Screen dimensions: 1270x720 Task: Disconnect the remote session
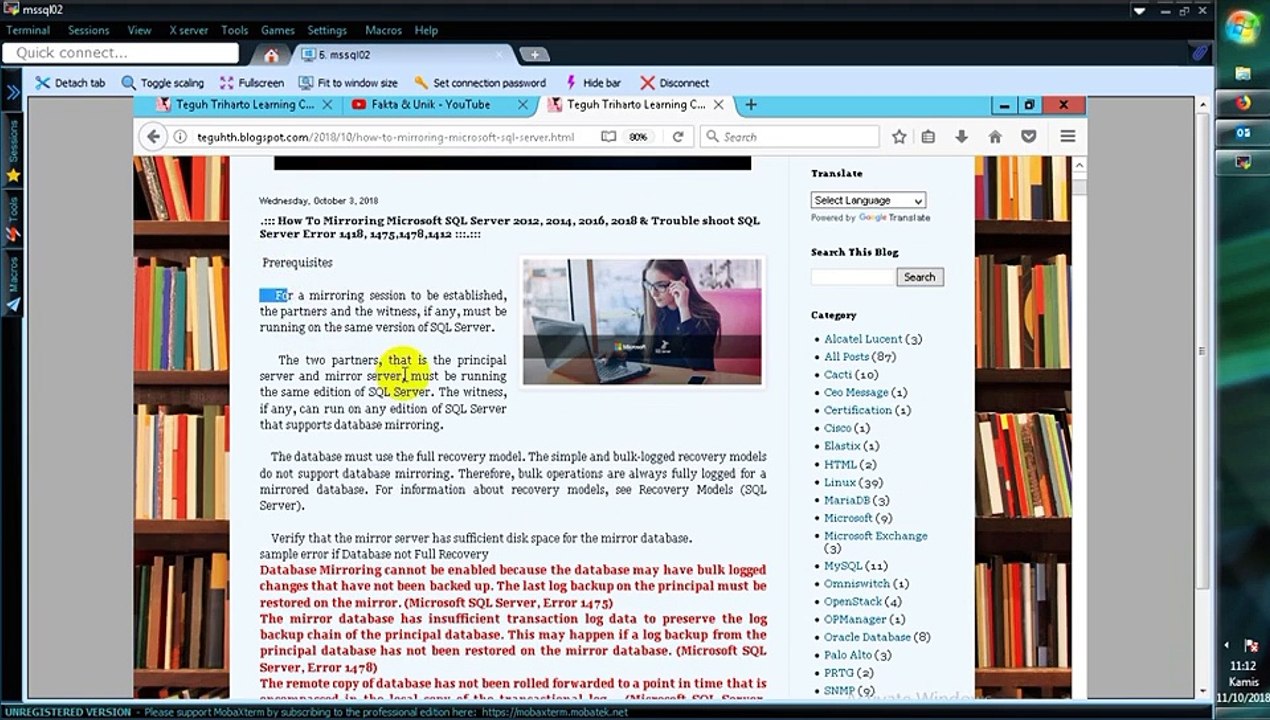(x=675, y=83)
